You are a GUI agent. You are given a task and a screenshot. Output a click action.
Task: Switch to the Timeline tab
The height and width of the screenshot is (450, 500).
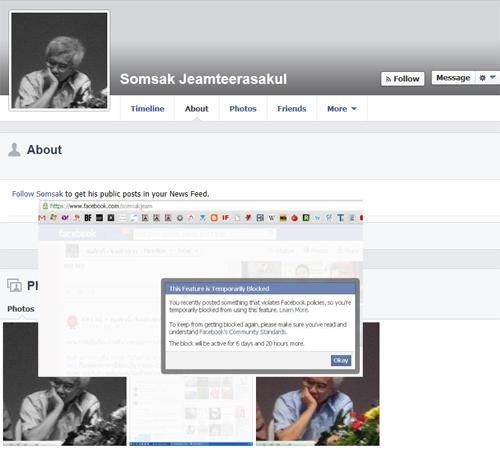[147, 109]
